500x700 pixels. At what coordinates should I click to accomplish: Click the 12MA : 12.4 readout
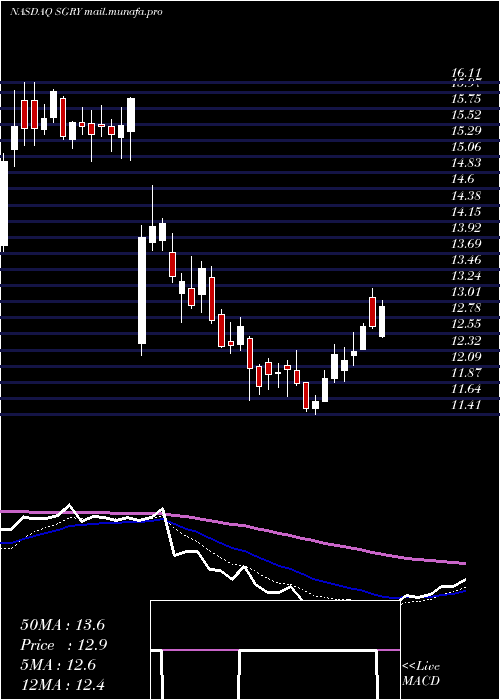click(x=62, y=684)
